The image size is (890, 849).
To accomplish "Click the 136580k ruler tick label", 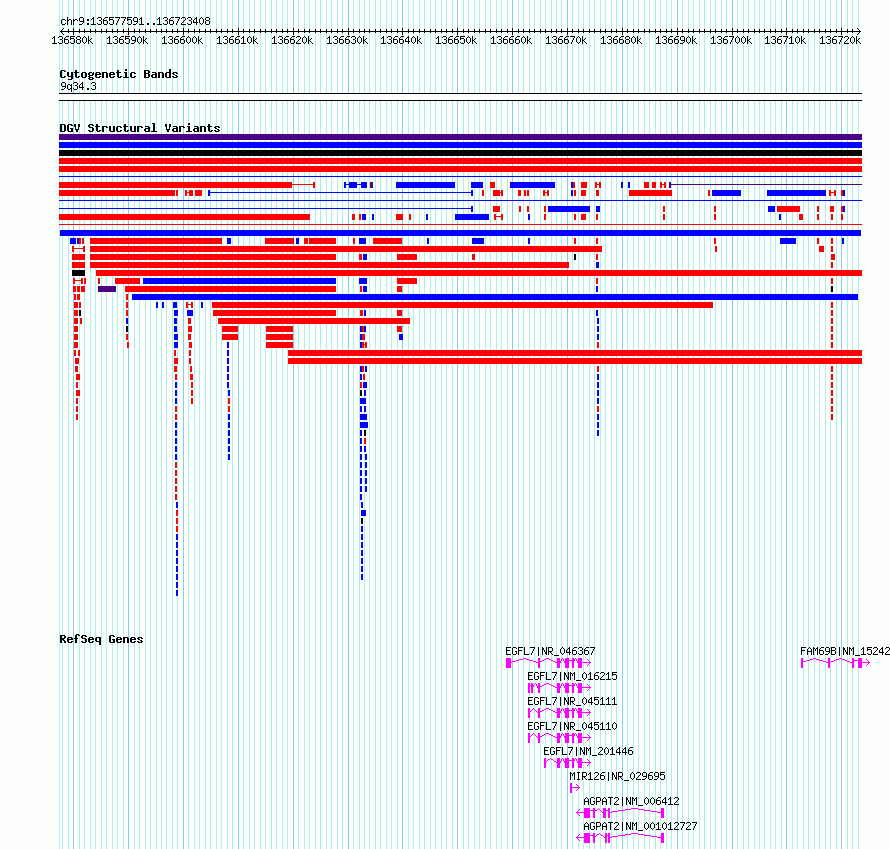I will pyautogui.click(x=72, y=40).
